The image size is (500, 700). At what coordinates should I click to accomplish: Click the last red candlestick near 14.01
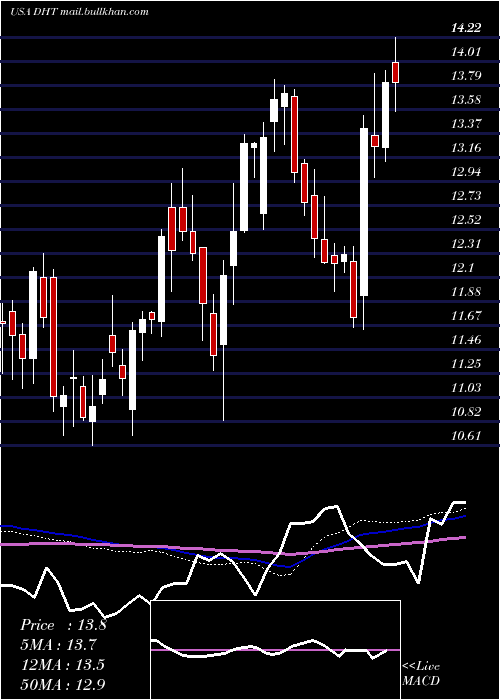tap(395, 72)
